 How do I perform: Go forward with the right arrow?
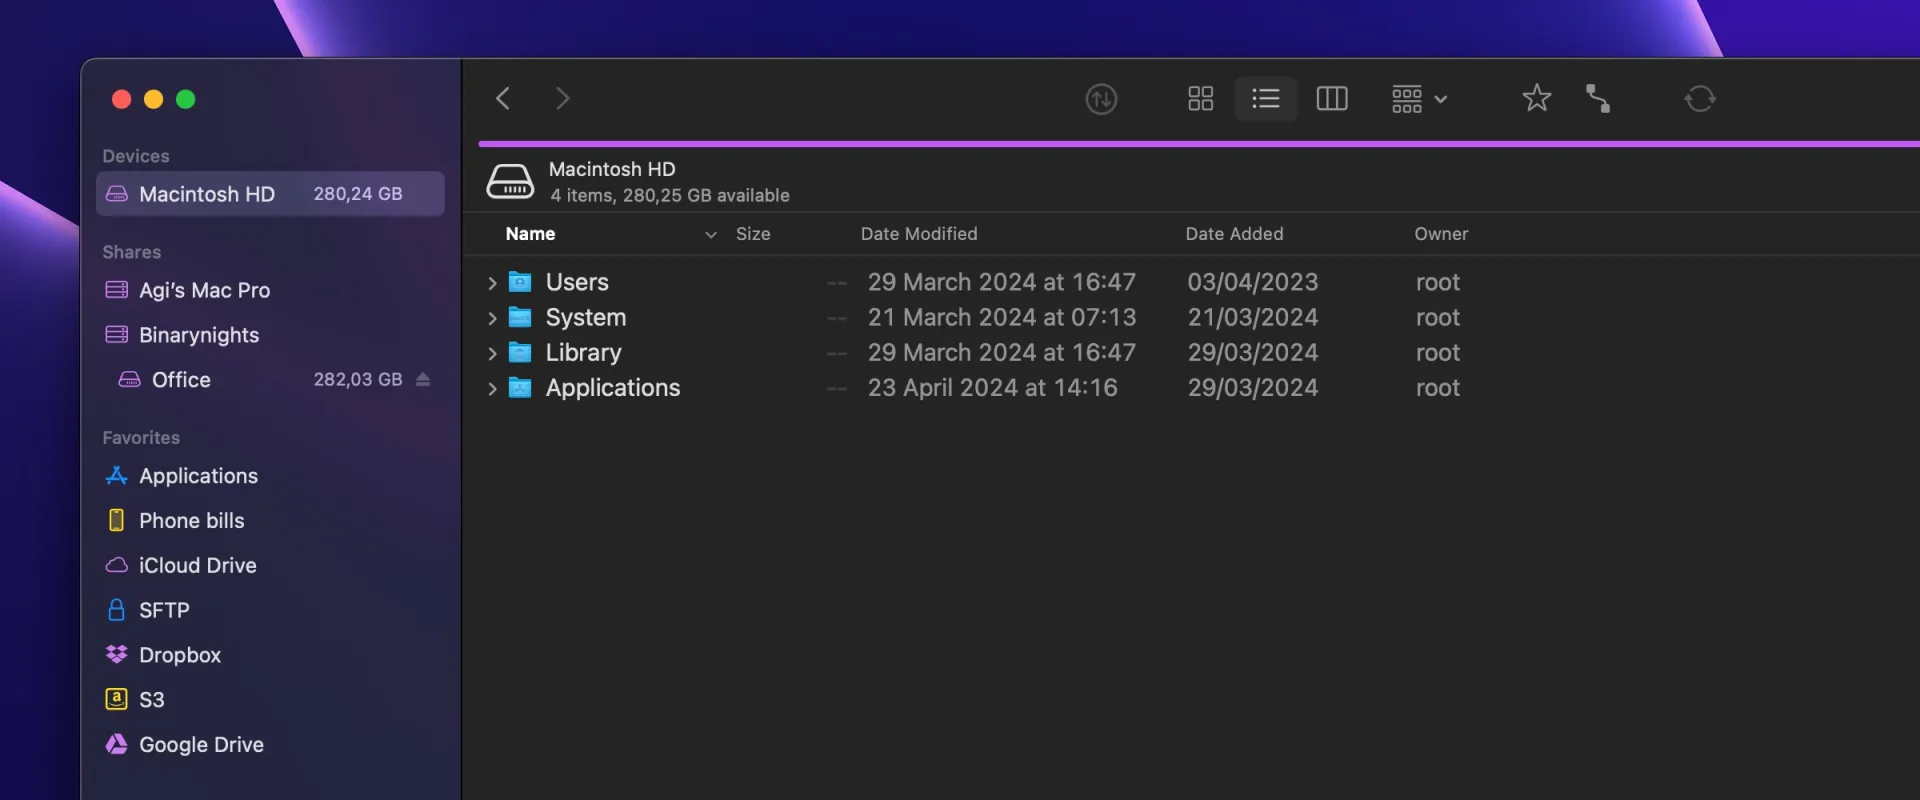[562, 98]
